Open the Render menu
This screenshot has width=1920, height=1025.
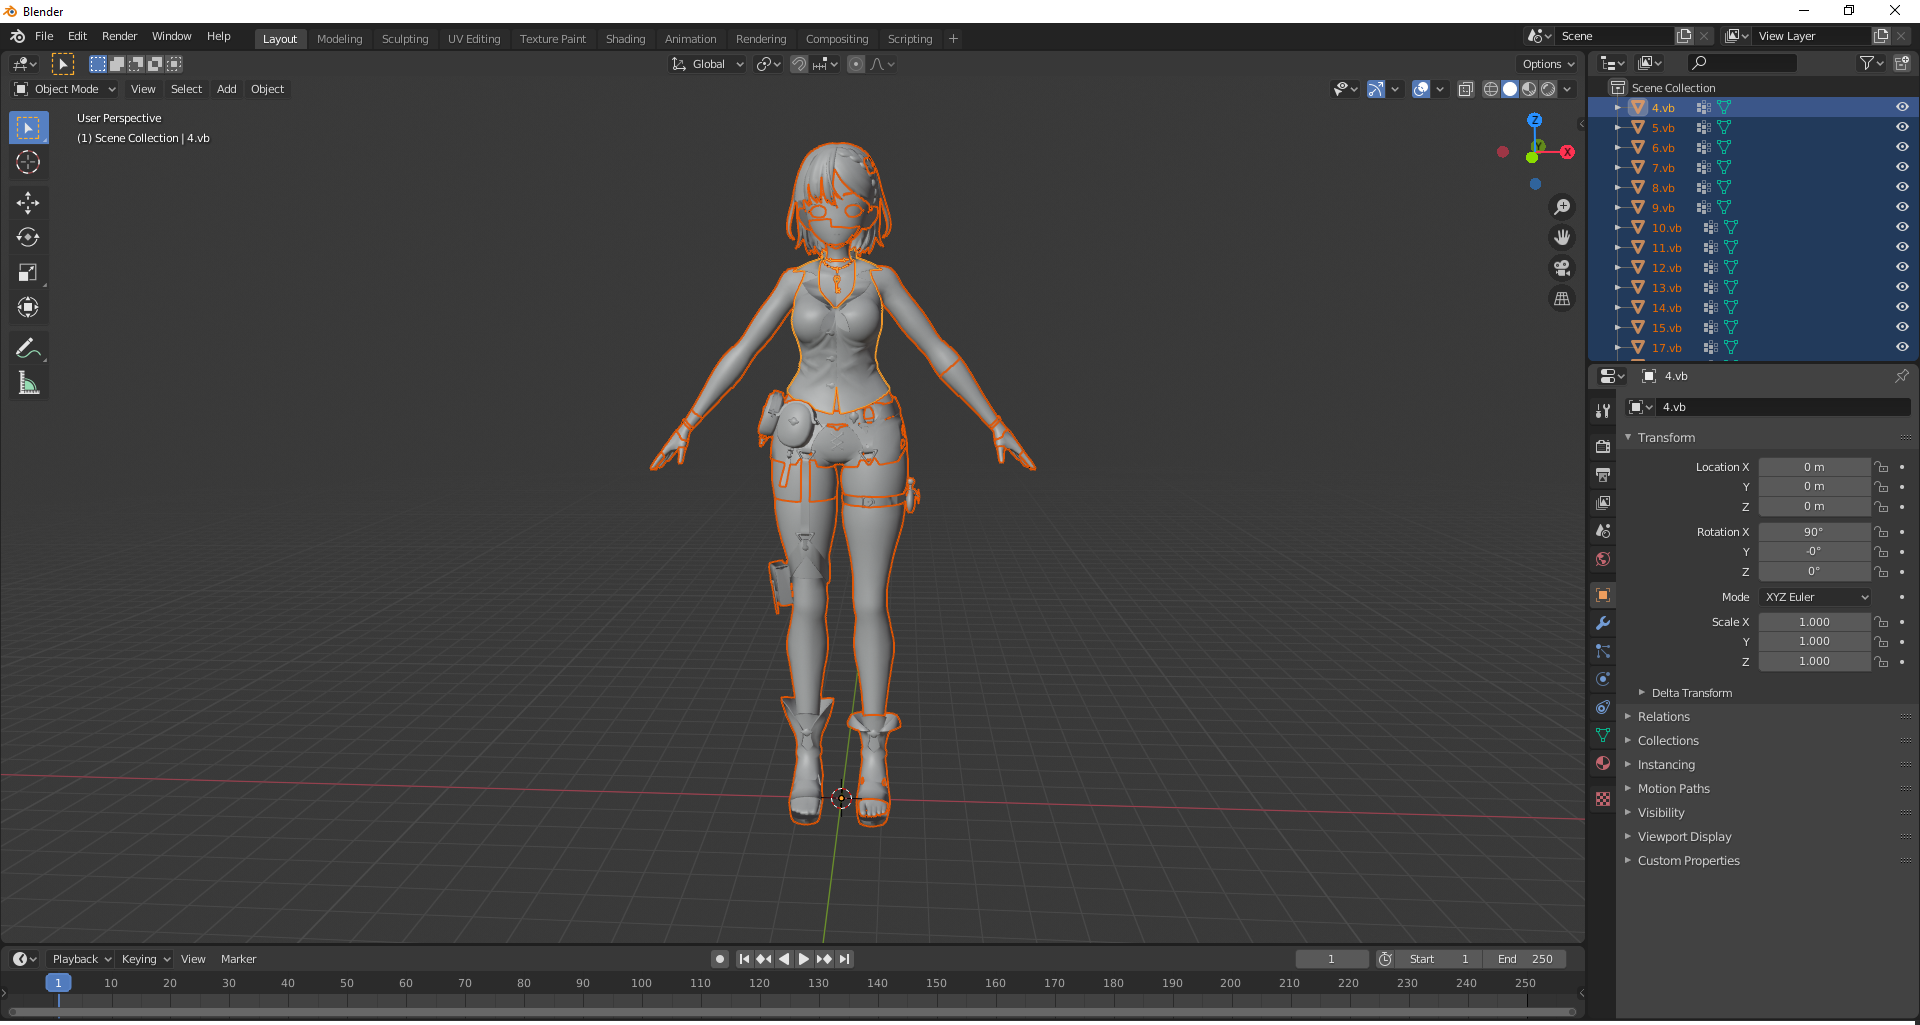(119, 36)
